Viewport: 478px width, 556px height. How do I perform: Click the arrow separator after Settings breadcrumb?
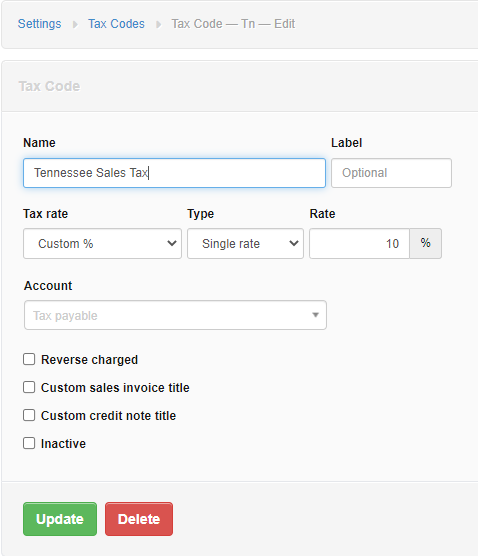(x=75, y=24)
